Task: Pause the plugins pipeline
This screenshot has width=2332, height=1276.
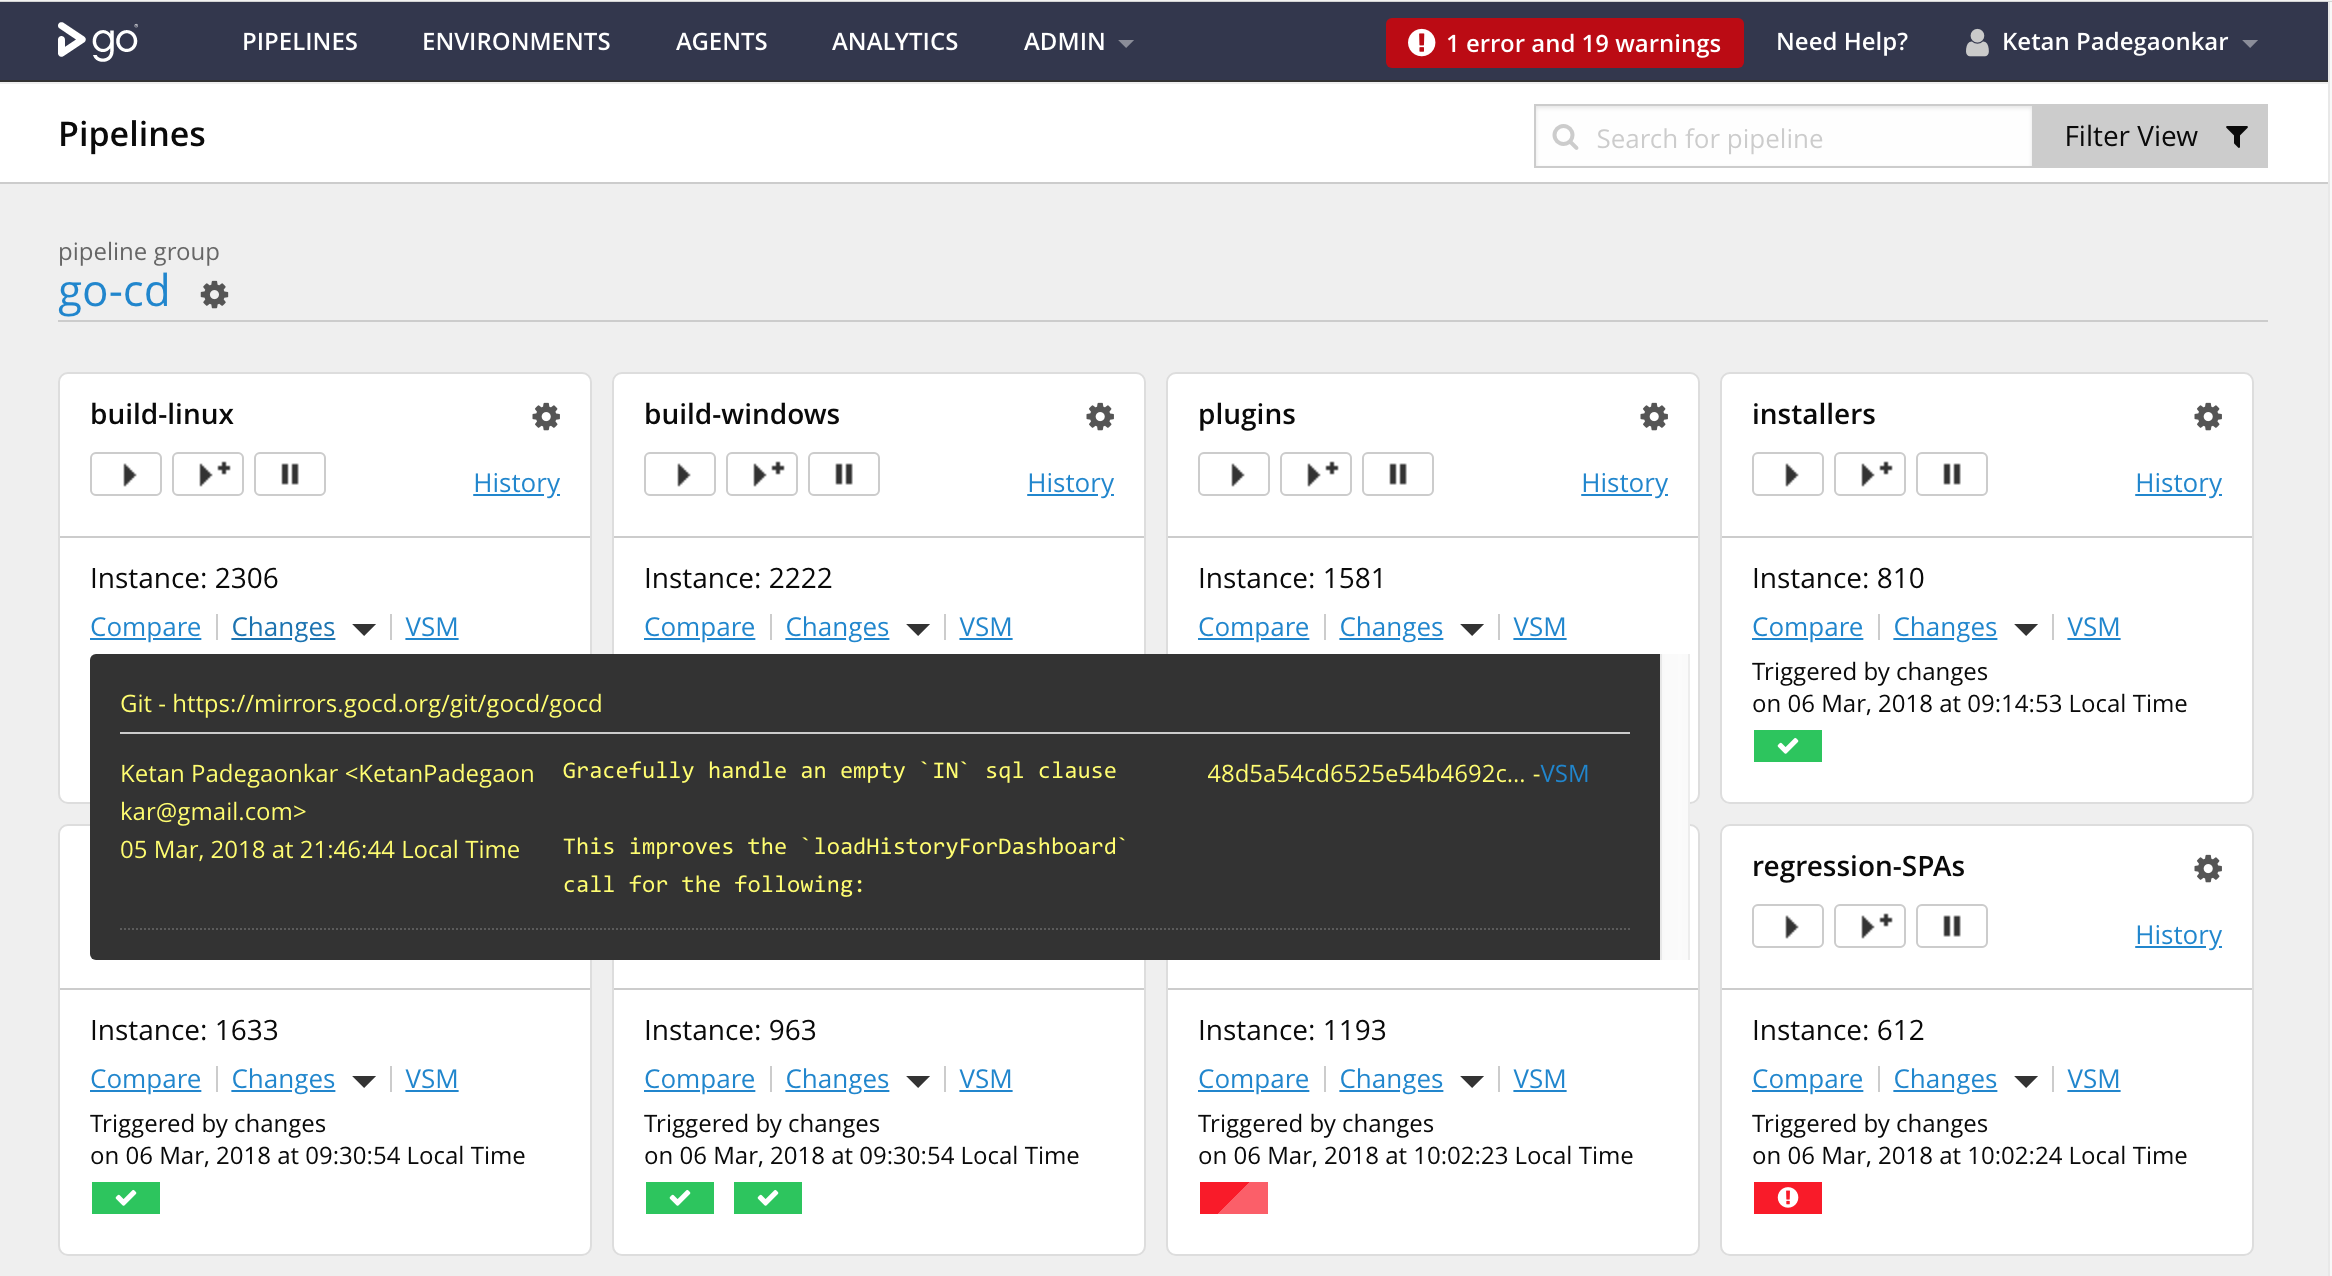Action: click(x=1398, y=474)
